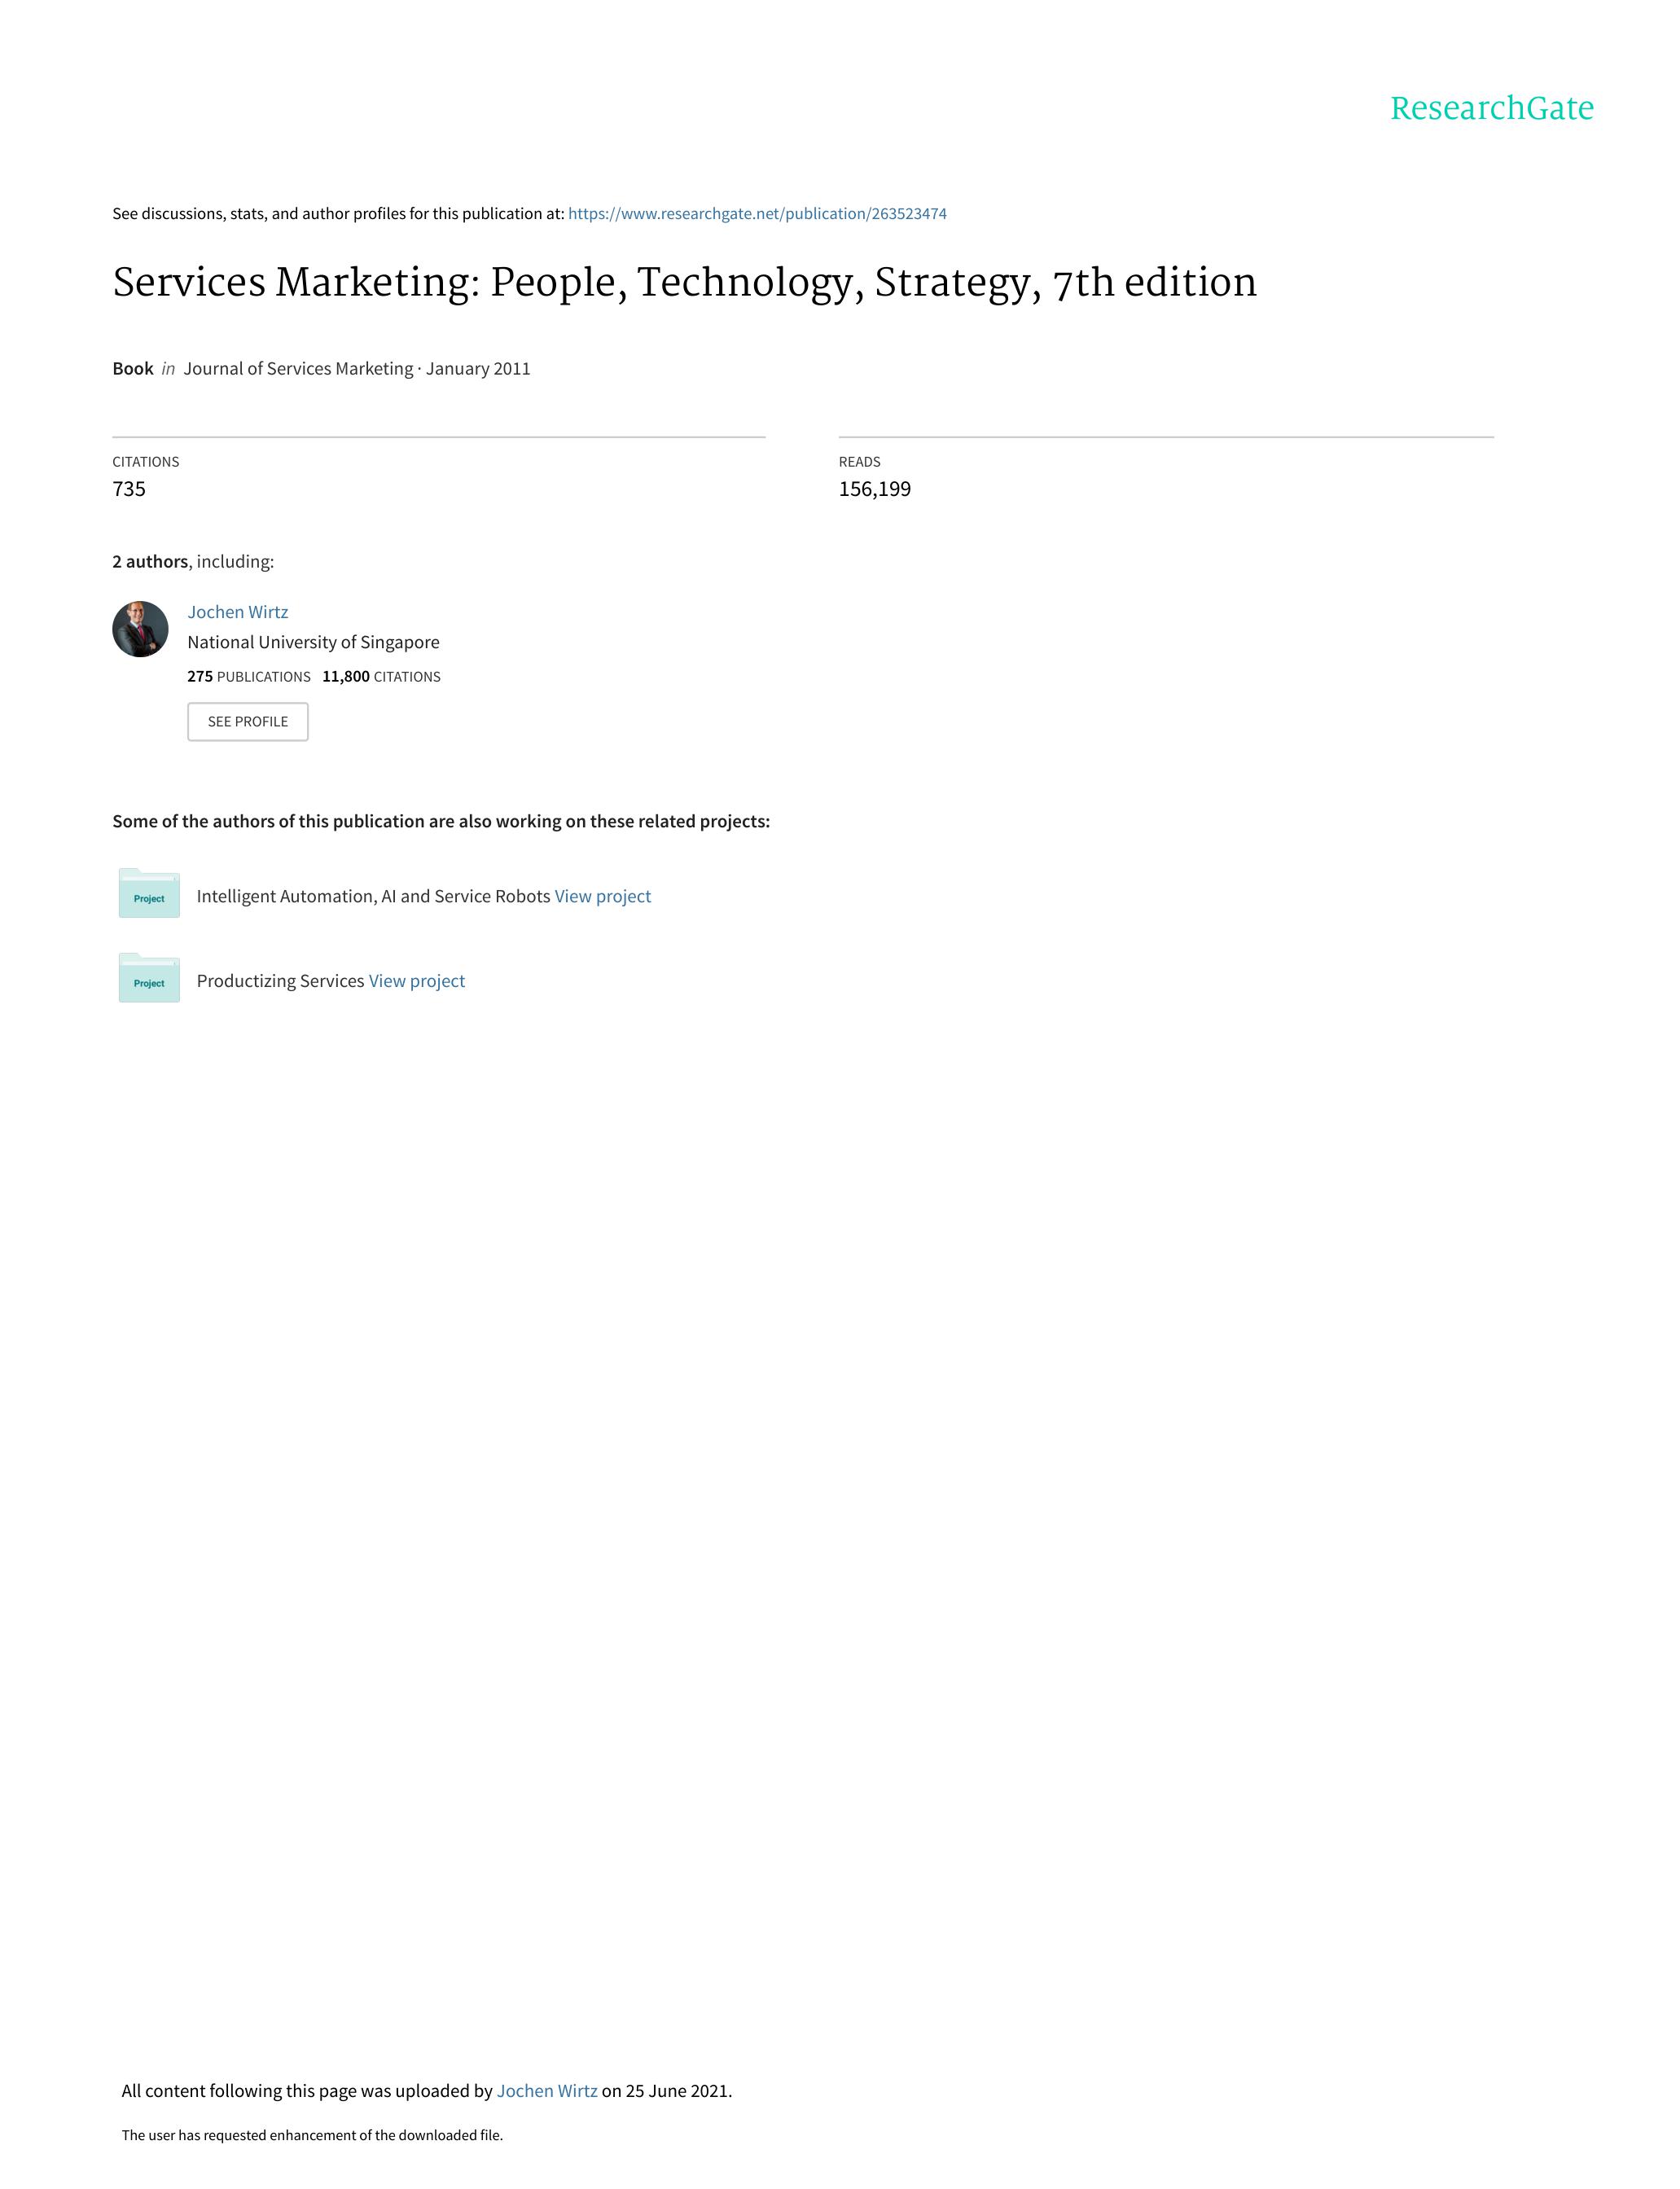The width and height of the screenshot is (1680, 2189).
Task: Click the enhancement request notice text
Action: point(312,2135)
